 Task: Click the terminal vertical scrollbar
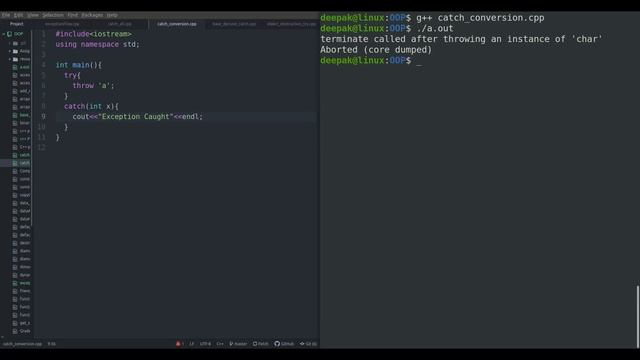point(638,316)
